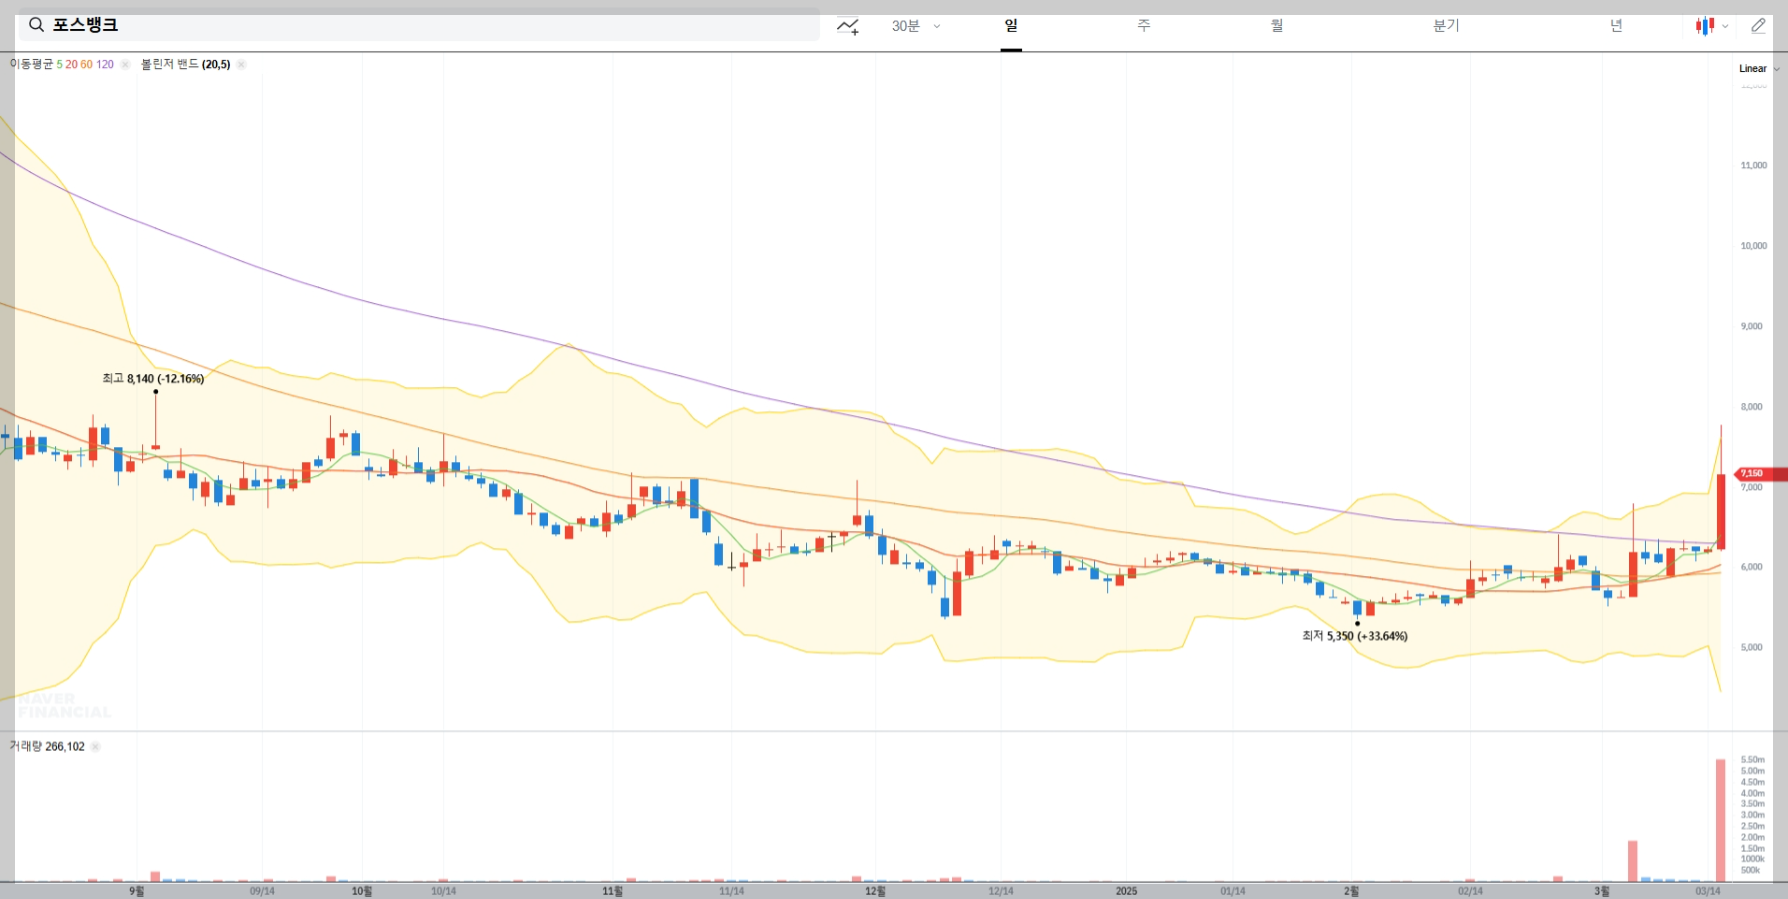Image resolution: width=1788 pixels, height=899 pixels.
Task: Switch to the 월 monthly tab
Action: (1277, 26)
